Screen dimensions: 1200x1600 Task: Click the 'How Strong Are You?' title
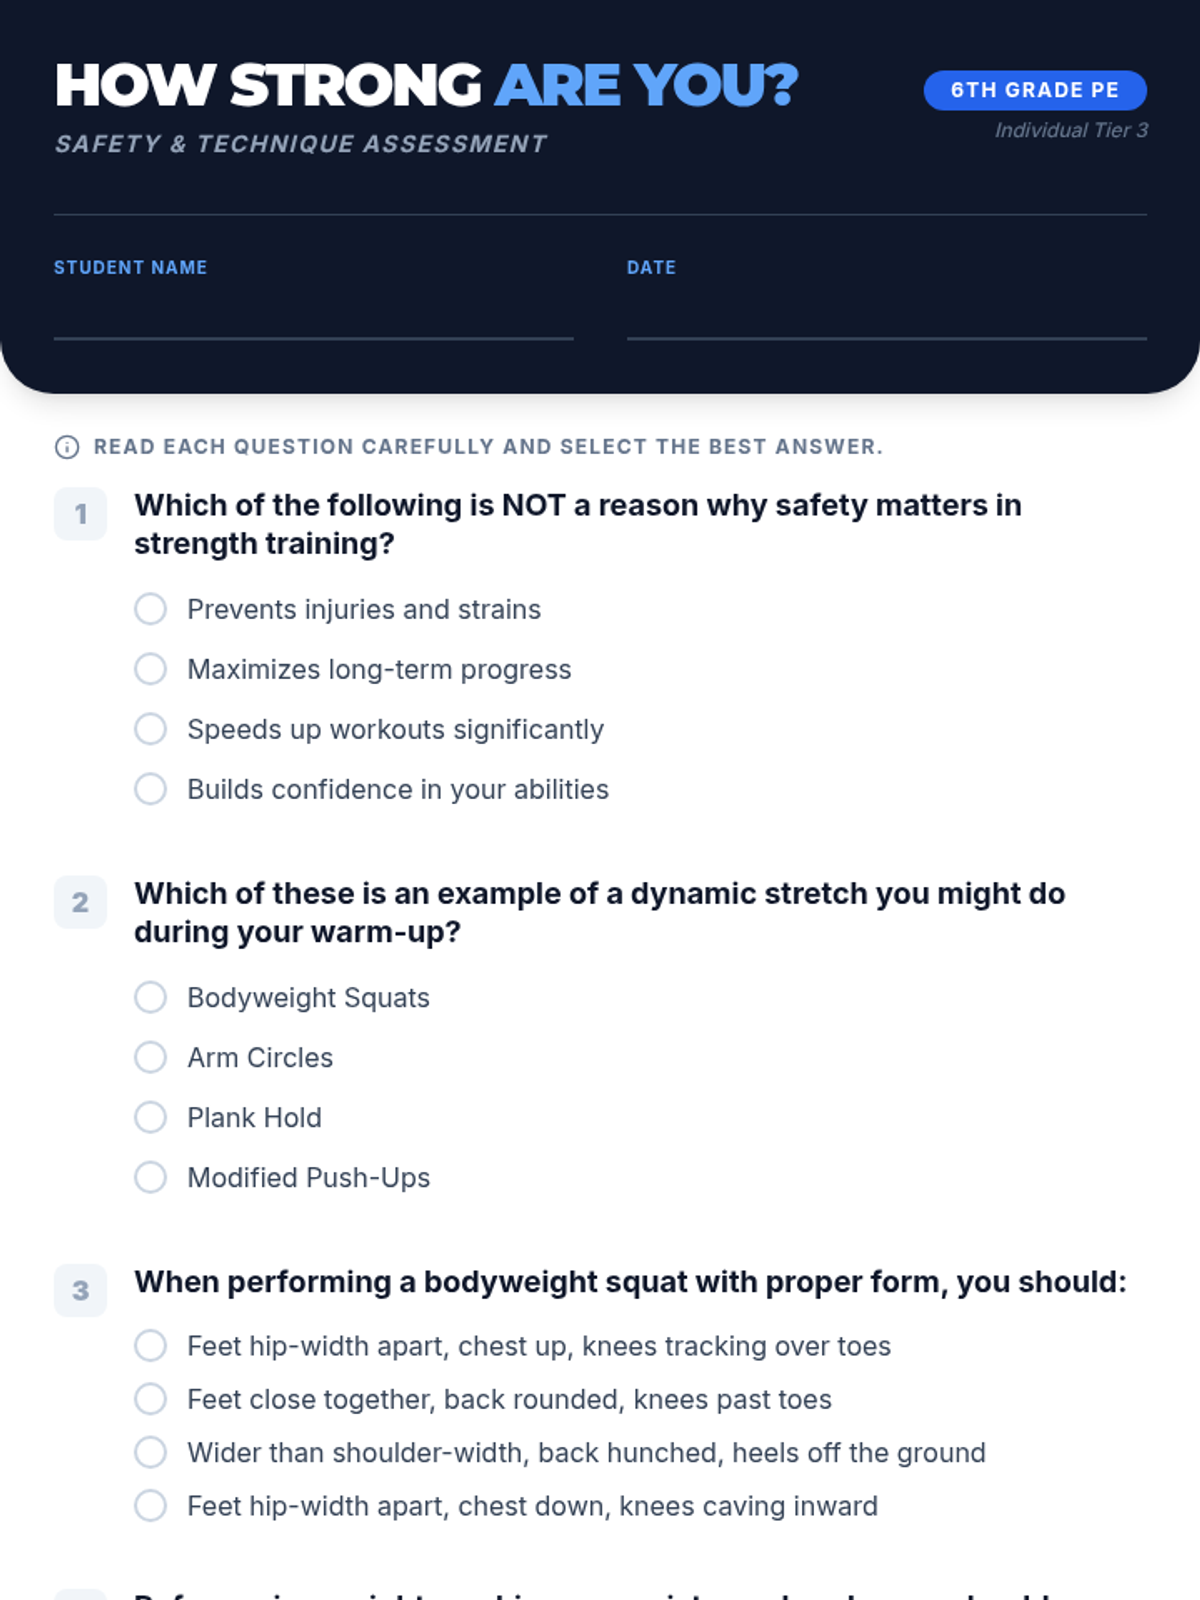point(427,85)
